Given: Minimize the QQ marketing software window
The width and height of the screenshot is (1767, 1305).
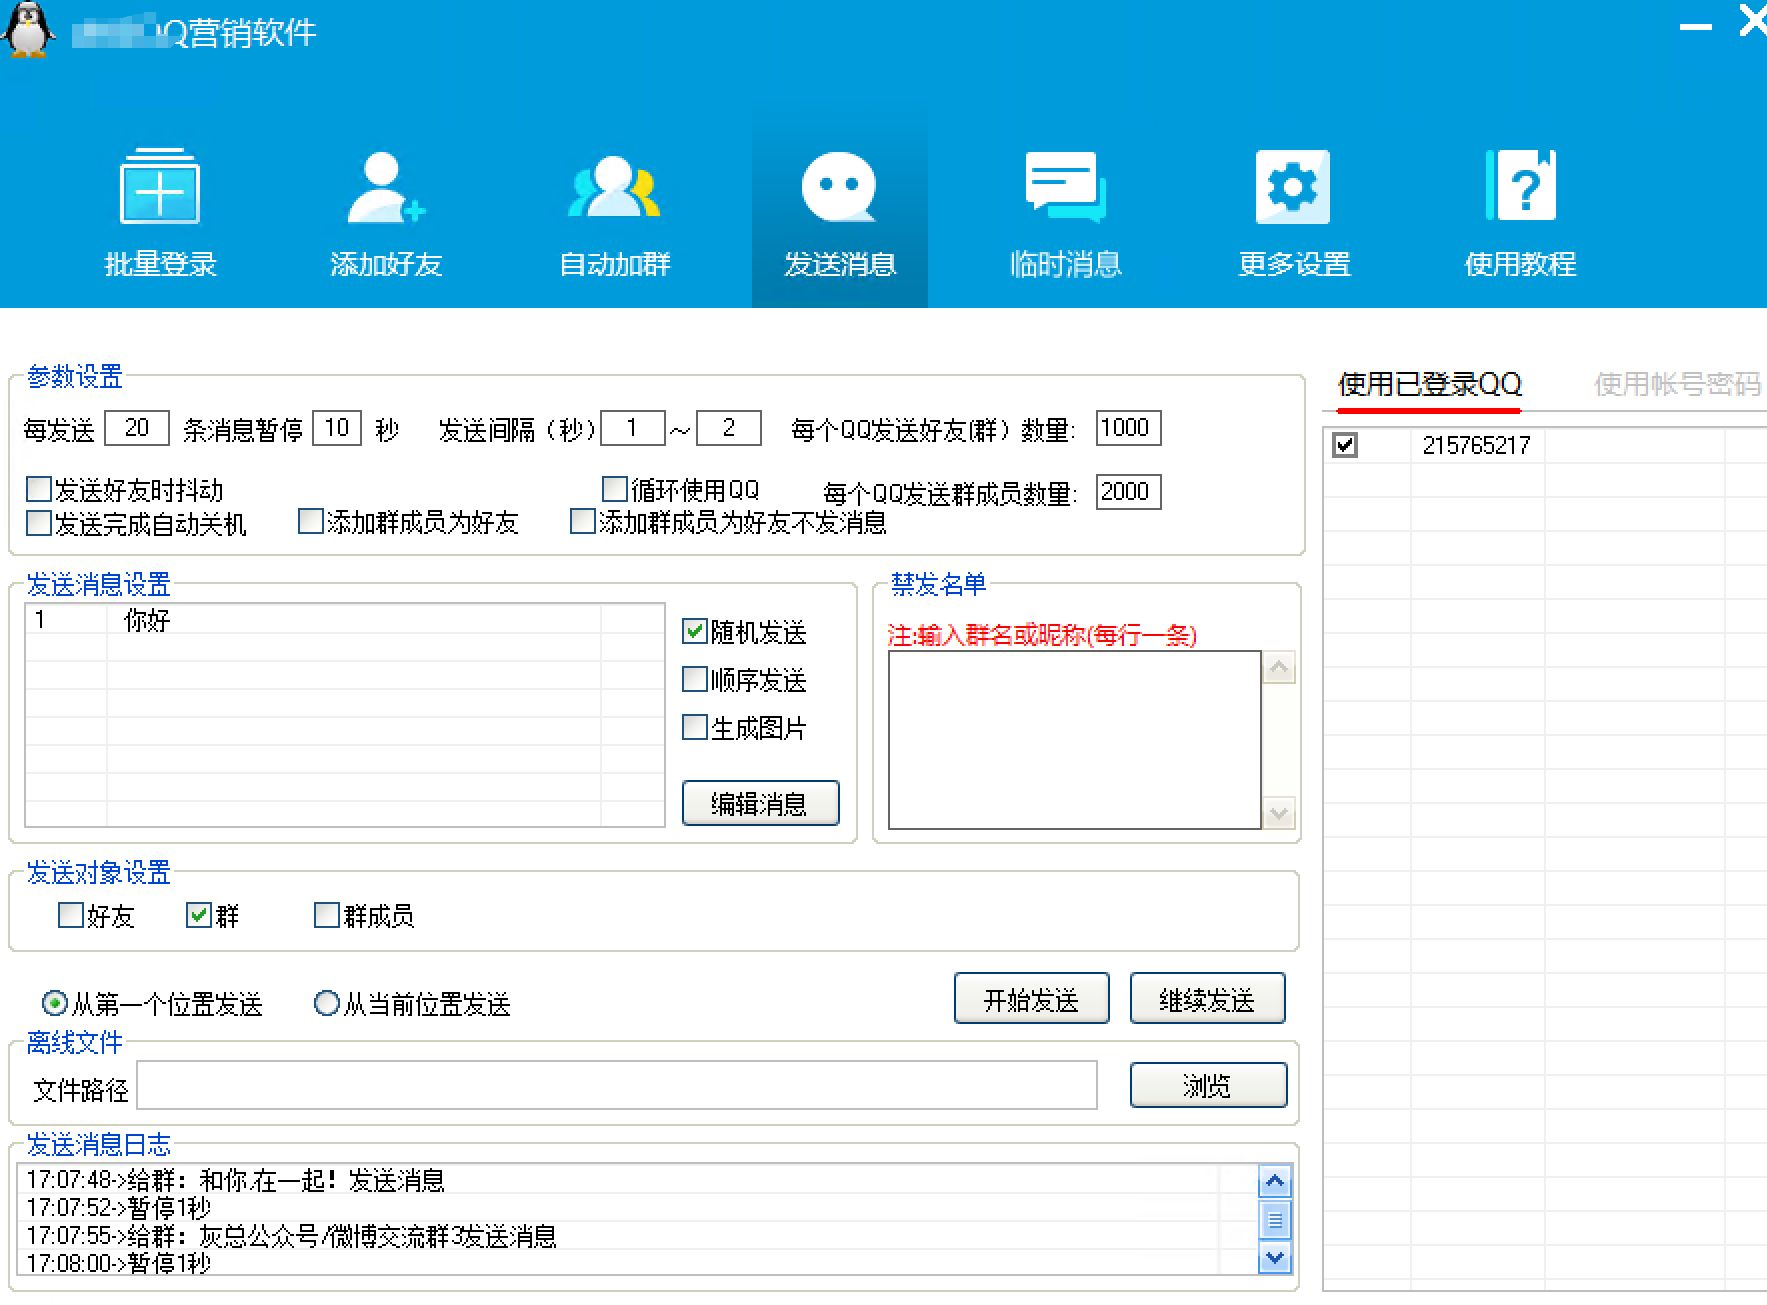Looking at the screenshot, I should 1695,28.
